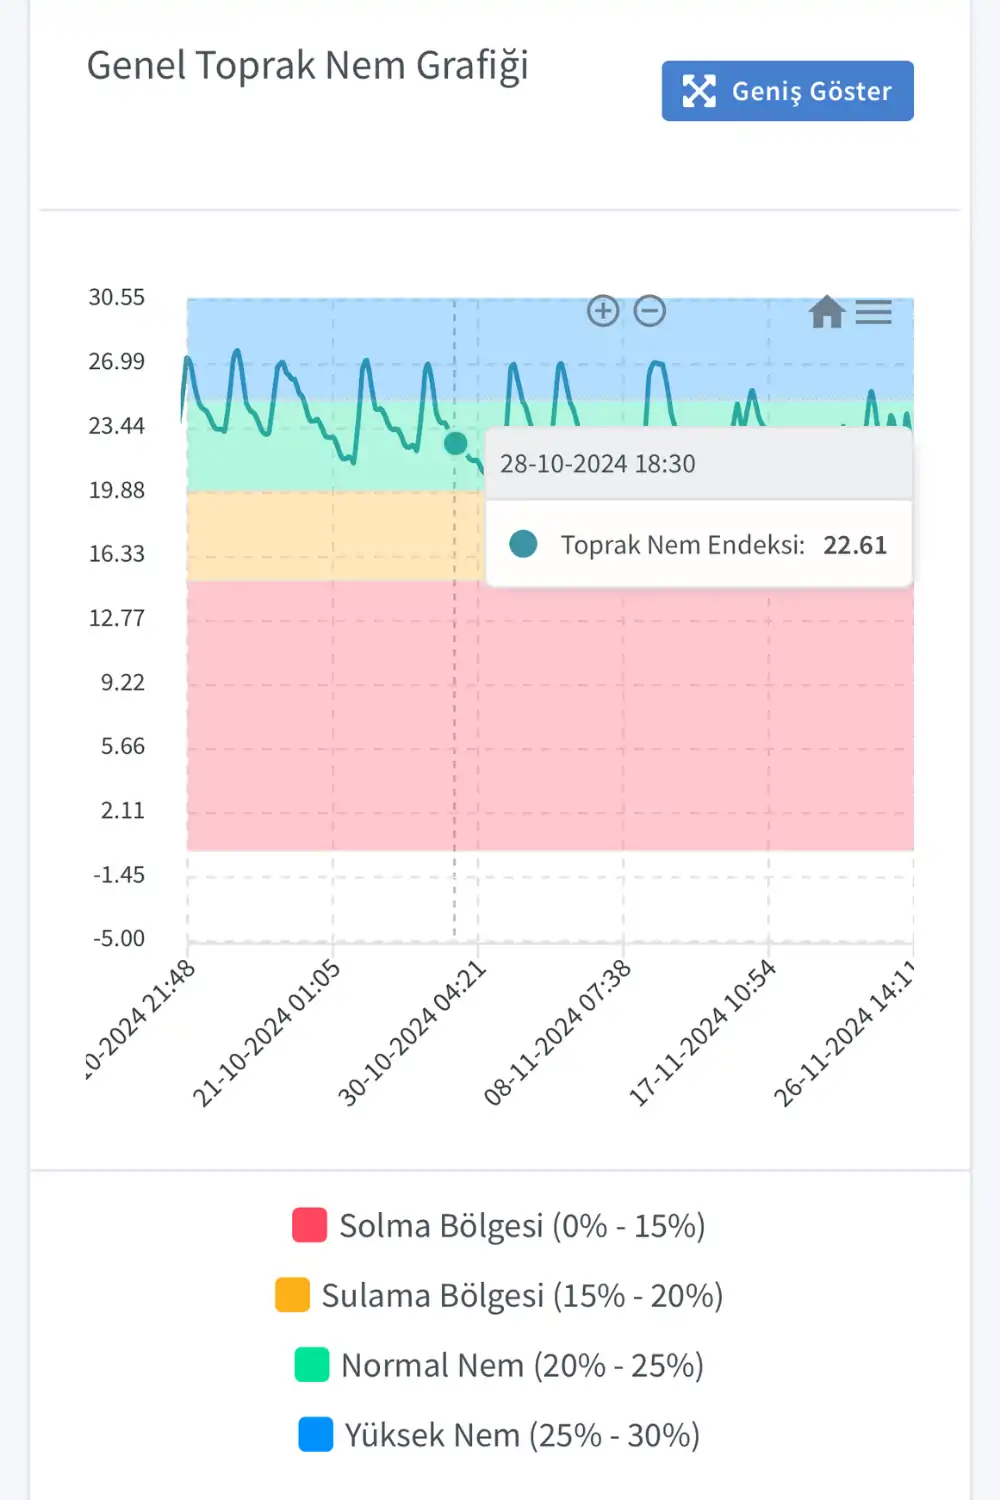Click the red Solma Bölgesi legend swatch
The height and width of the screenshot is (1500, 1000).
tap(309, 1225)
